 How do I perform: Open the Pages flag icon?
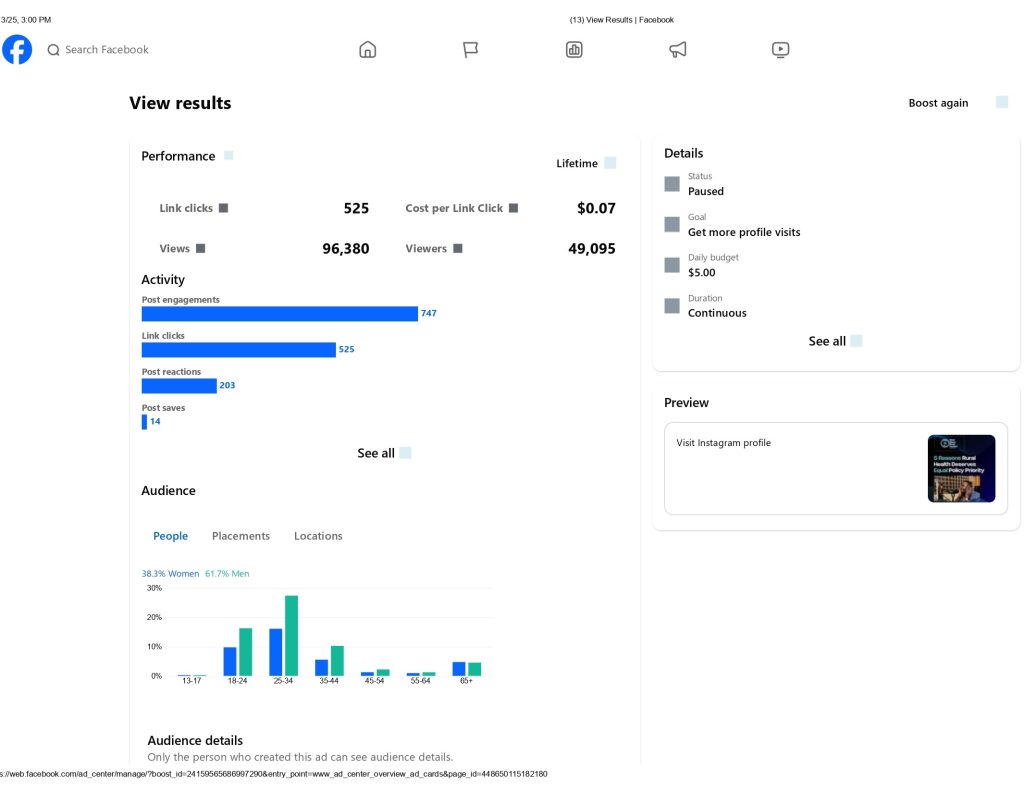471,50
